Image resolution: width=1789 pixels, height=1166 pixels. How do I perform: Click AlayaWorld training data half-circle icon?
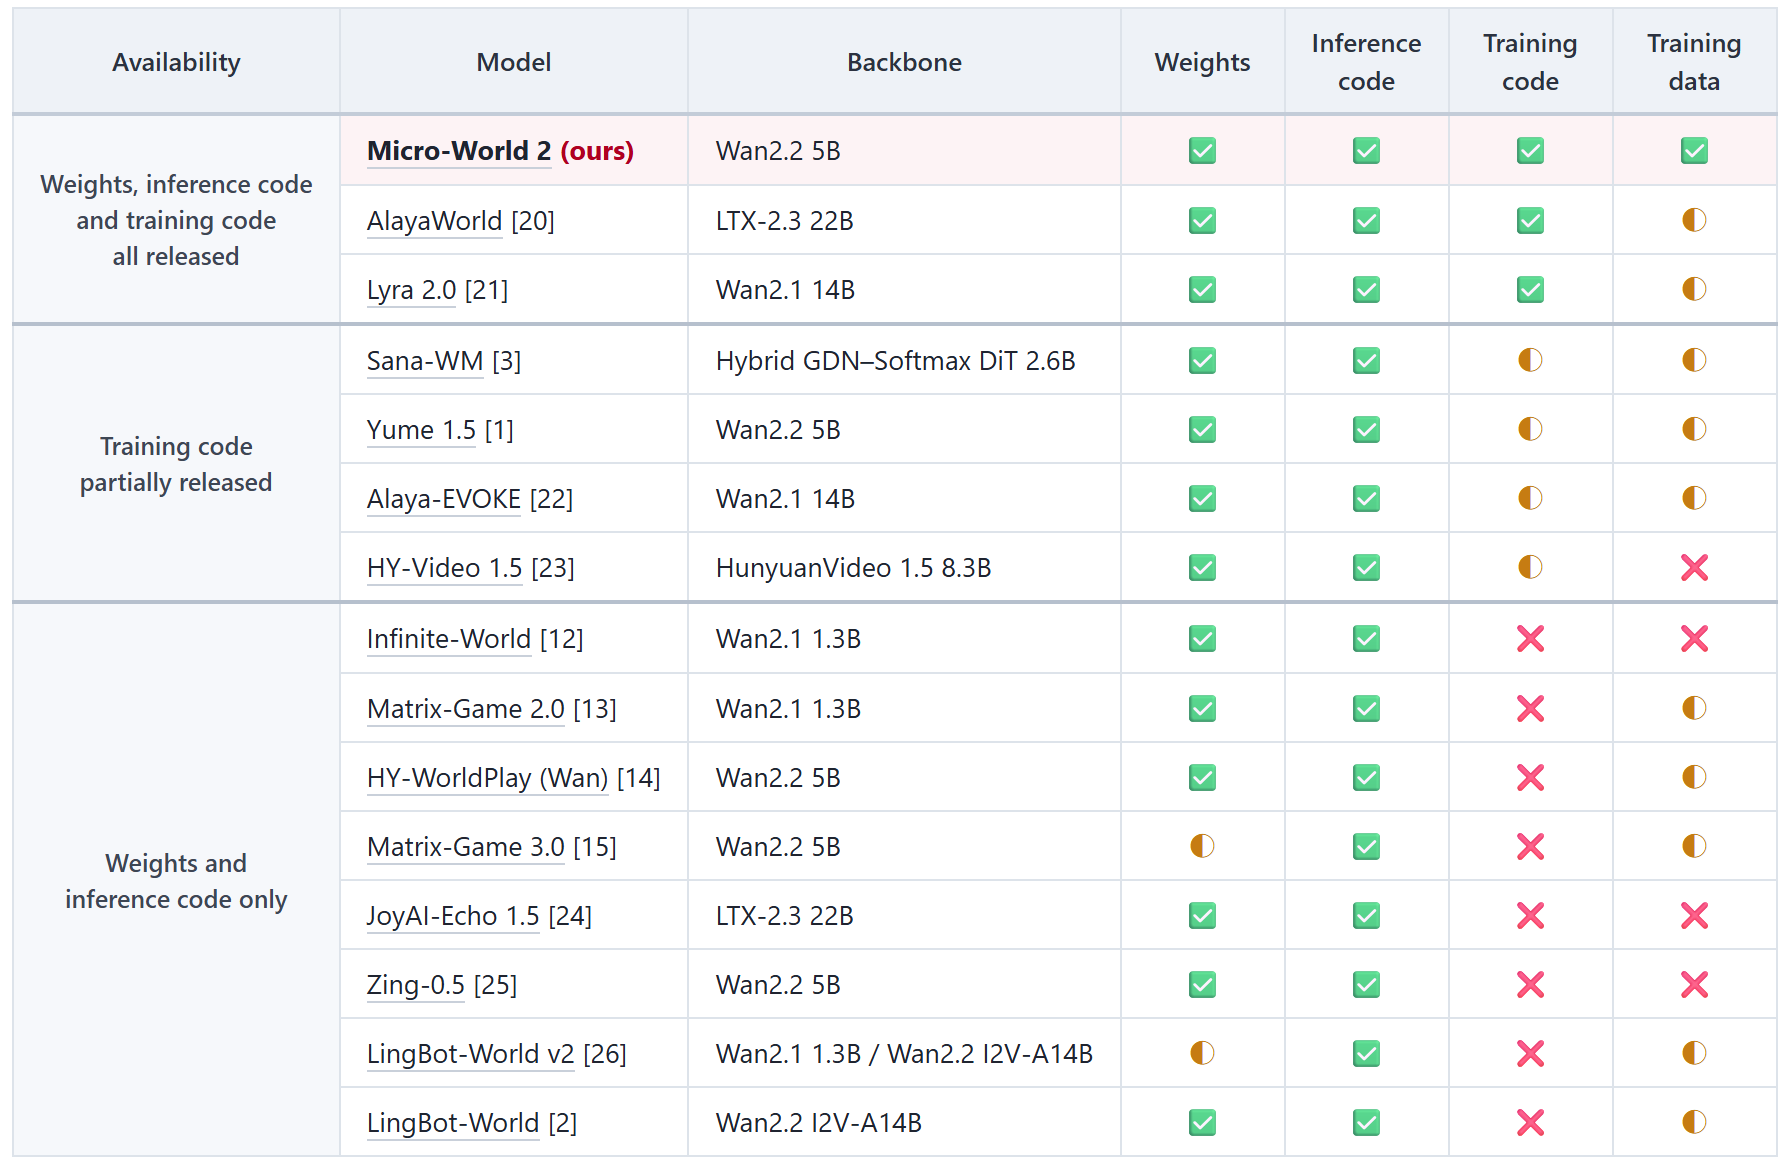click(x=1694, y=220)
